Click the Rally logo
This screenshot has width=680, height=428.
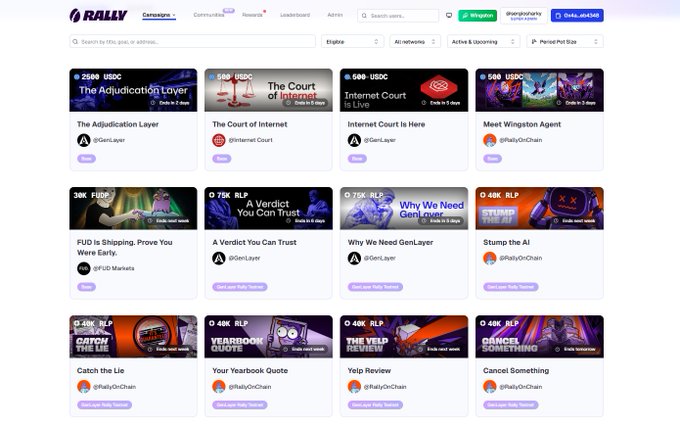98,15
